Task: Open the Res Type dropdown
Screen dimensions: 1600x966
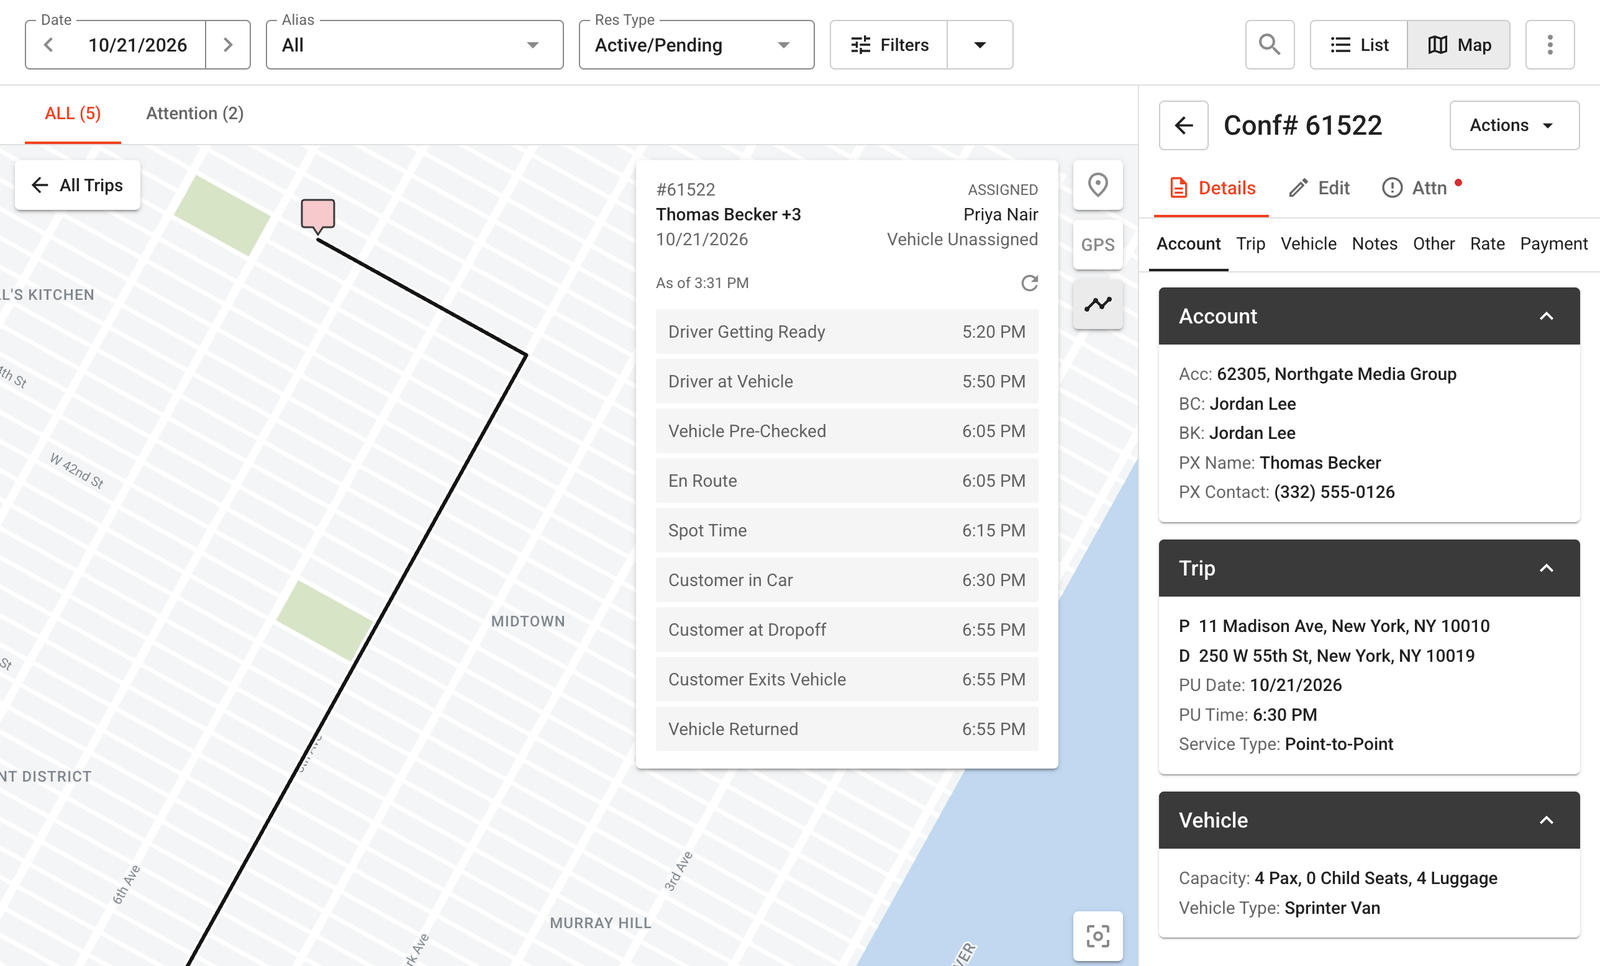Action: pyautogui.click(x=697, y=45)
